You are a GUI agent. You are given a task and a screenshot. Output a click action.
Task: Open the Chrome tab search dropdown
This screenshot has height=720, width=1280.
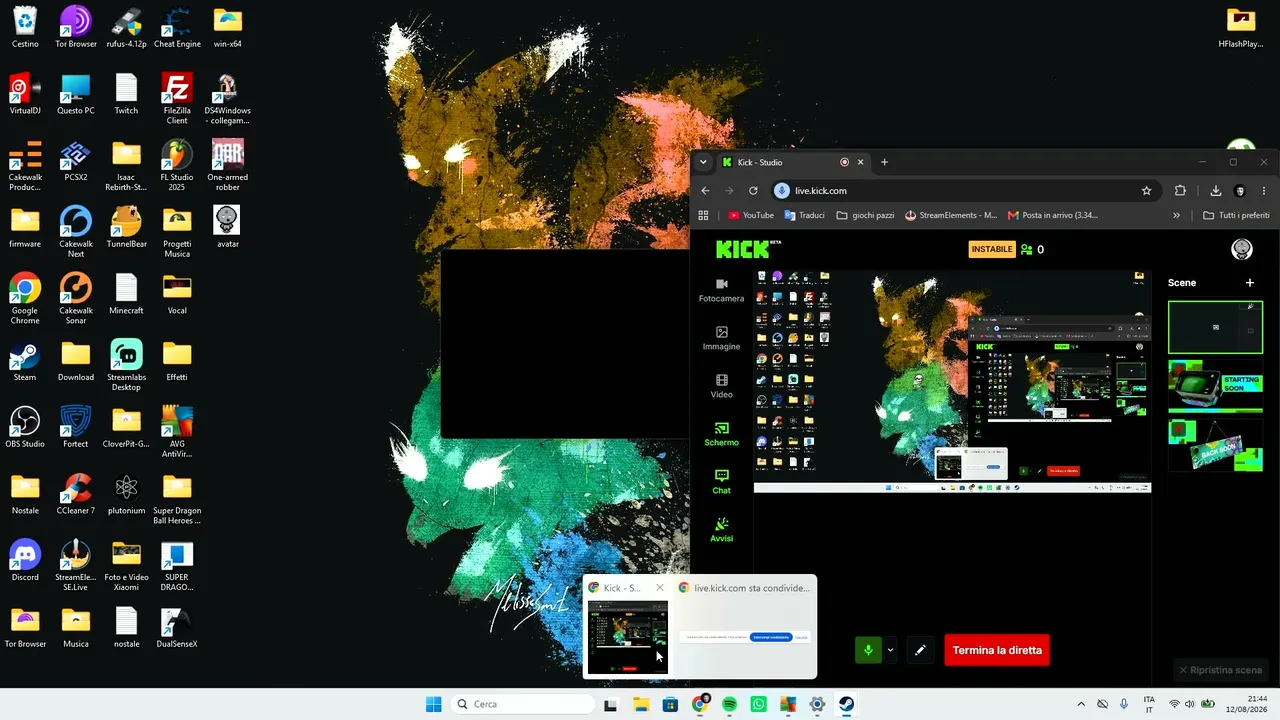pyautogui.click(x=703, y=162)
